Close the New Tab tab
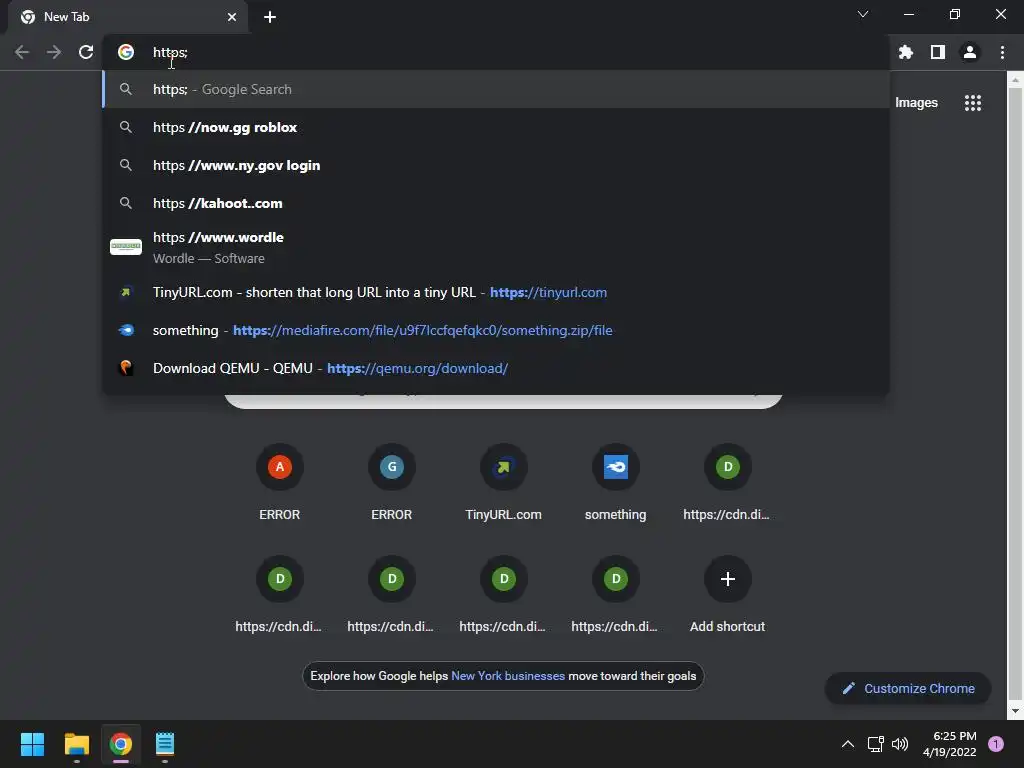 (232, 17)
